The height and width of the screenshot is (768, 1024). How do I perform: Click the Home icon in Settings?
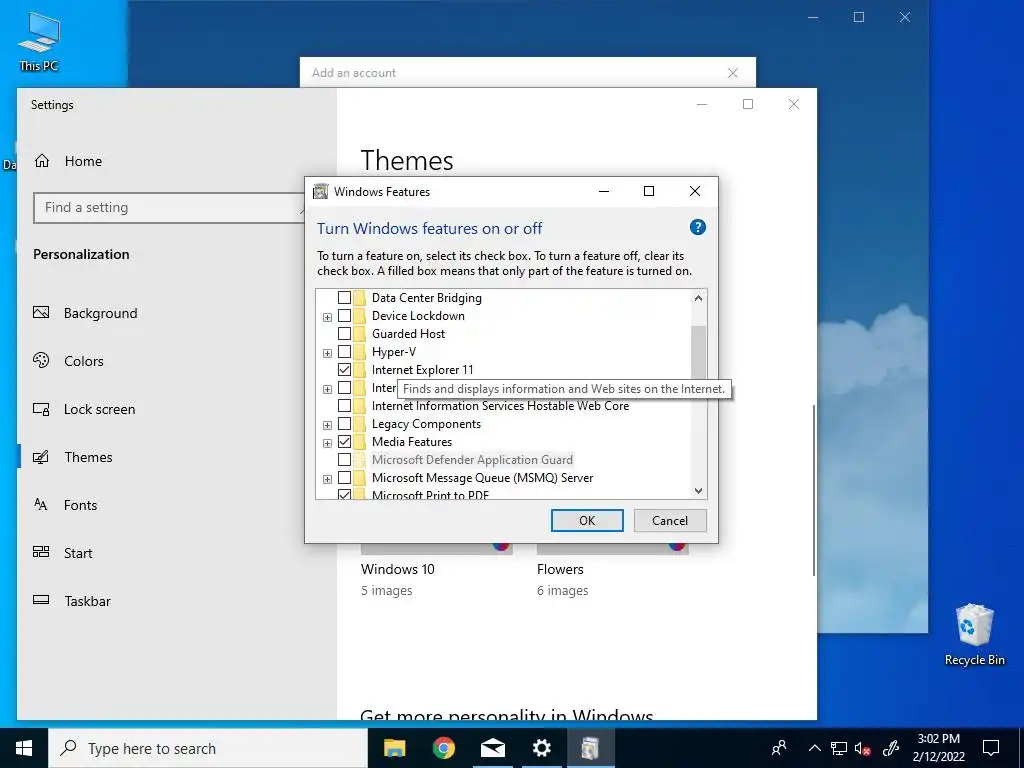click(42, 161)
